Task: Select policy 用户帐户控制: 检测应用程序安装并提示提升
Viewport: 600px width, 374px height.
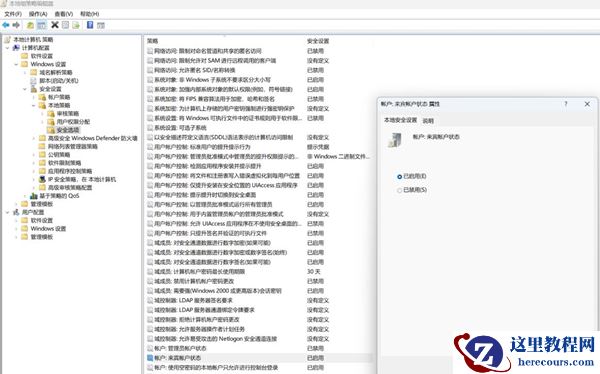Action: (208, 166)
